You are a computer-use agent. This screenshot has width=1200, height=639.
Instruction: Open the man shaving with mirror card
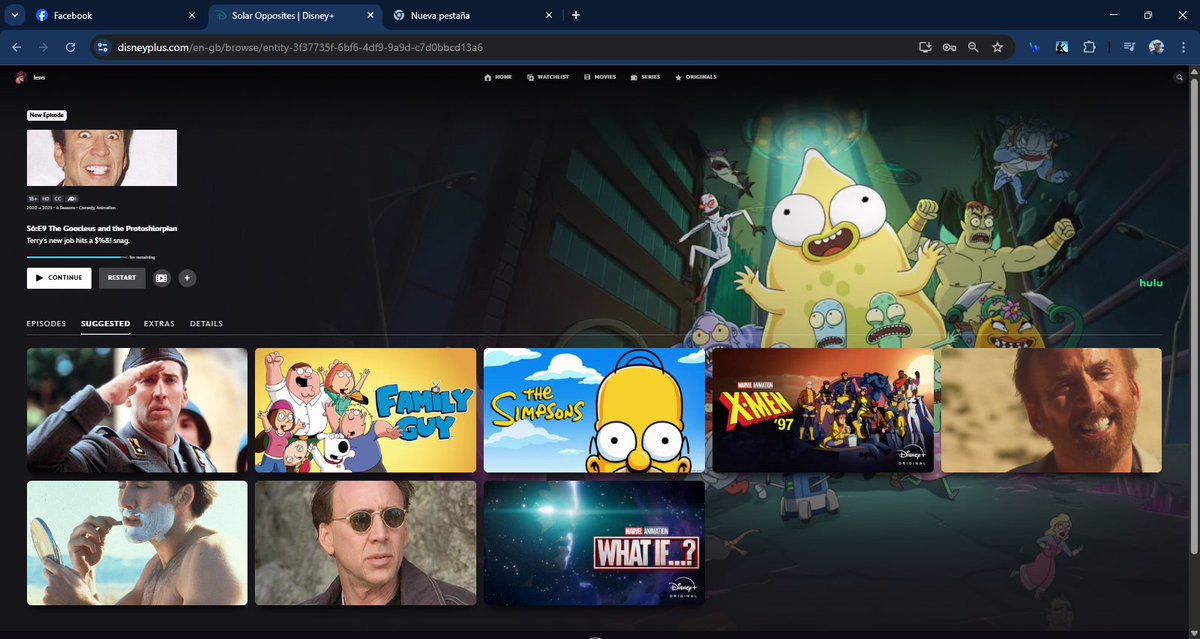click(x=137, y=543)
